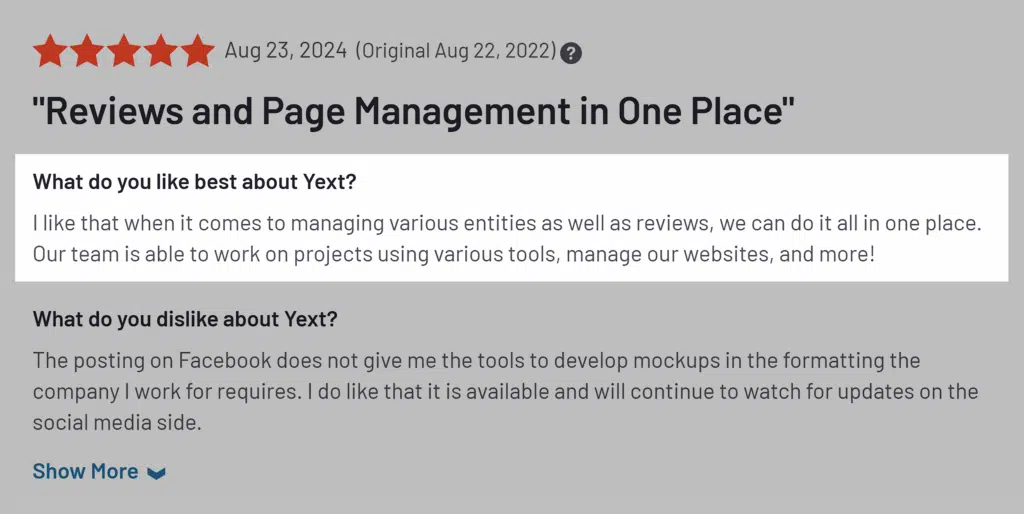Click the first red rating star
The width and height of the screenshot is (1024, 514).
click(x=50, y=50)
